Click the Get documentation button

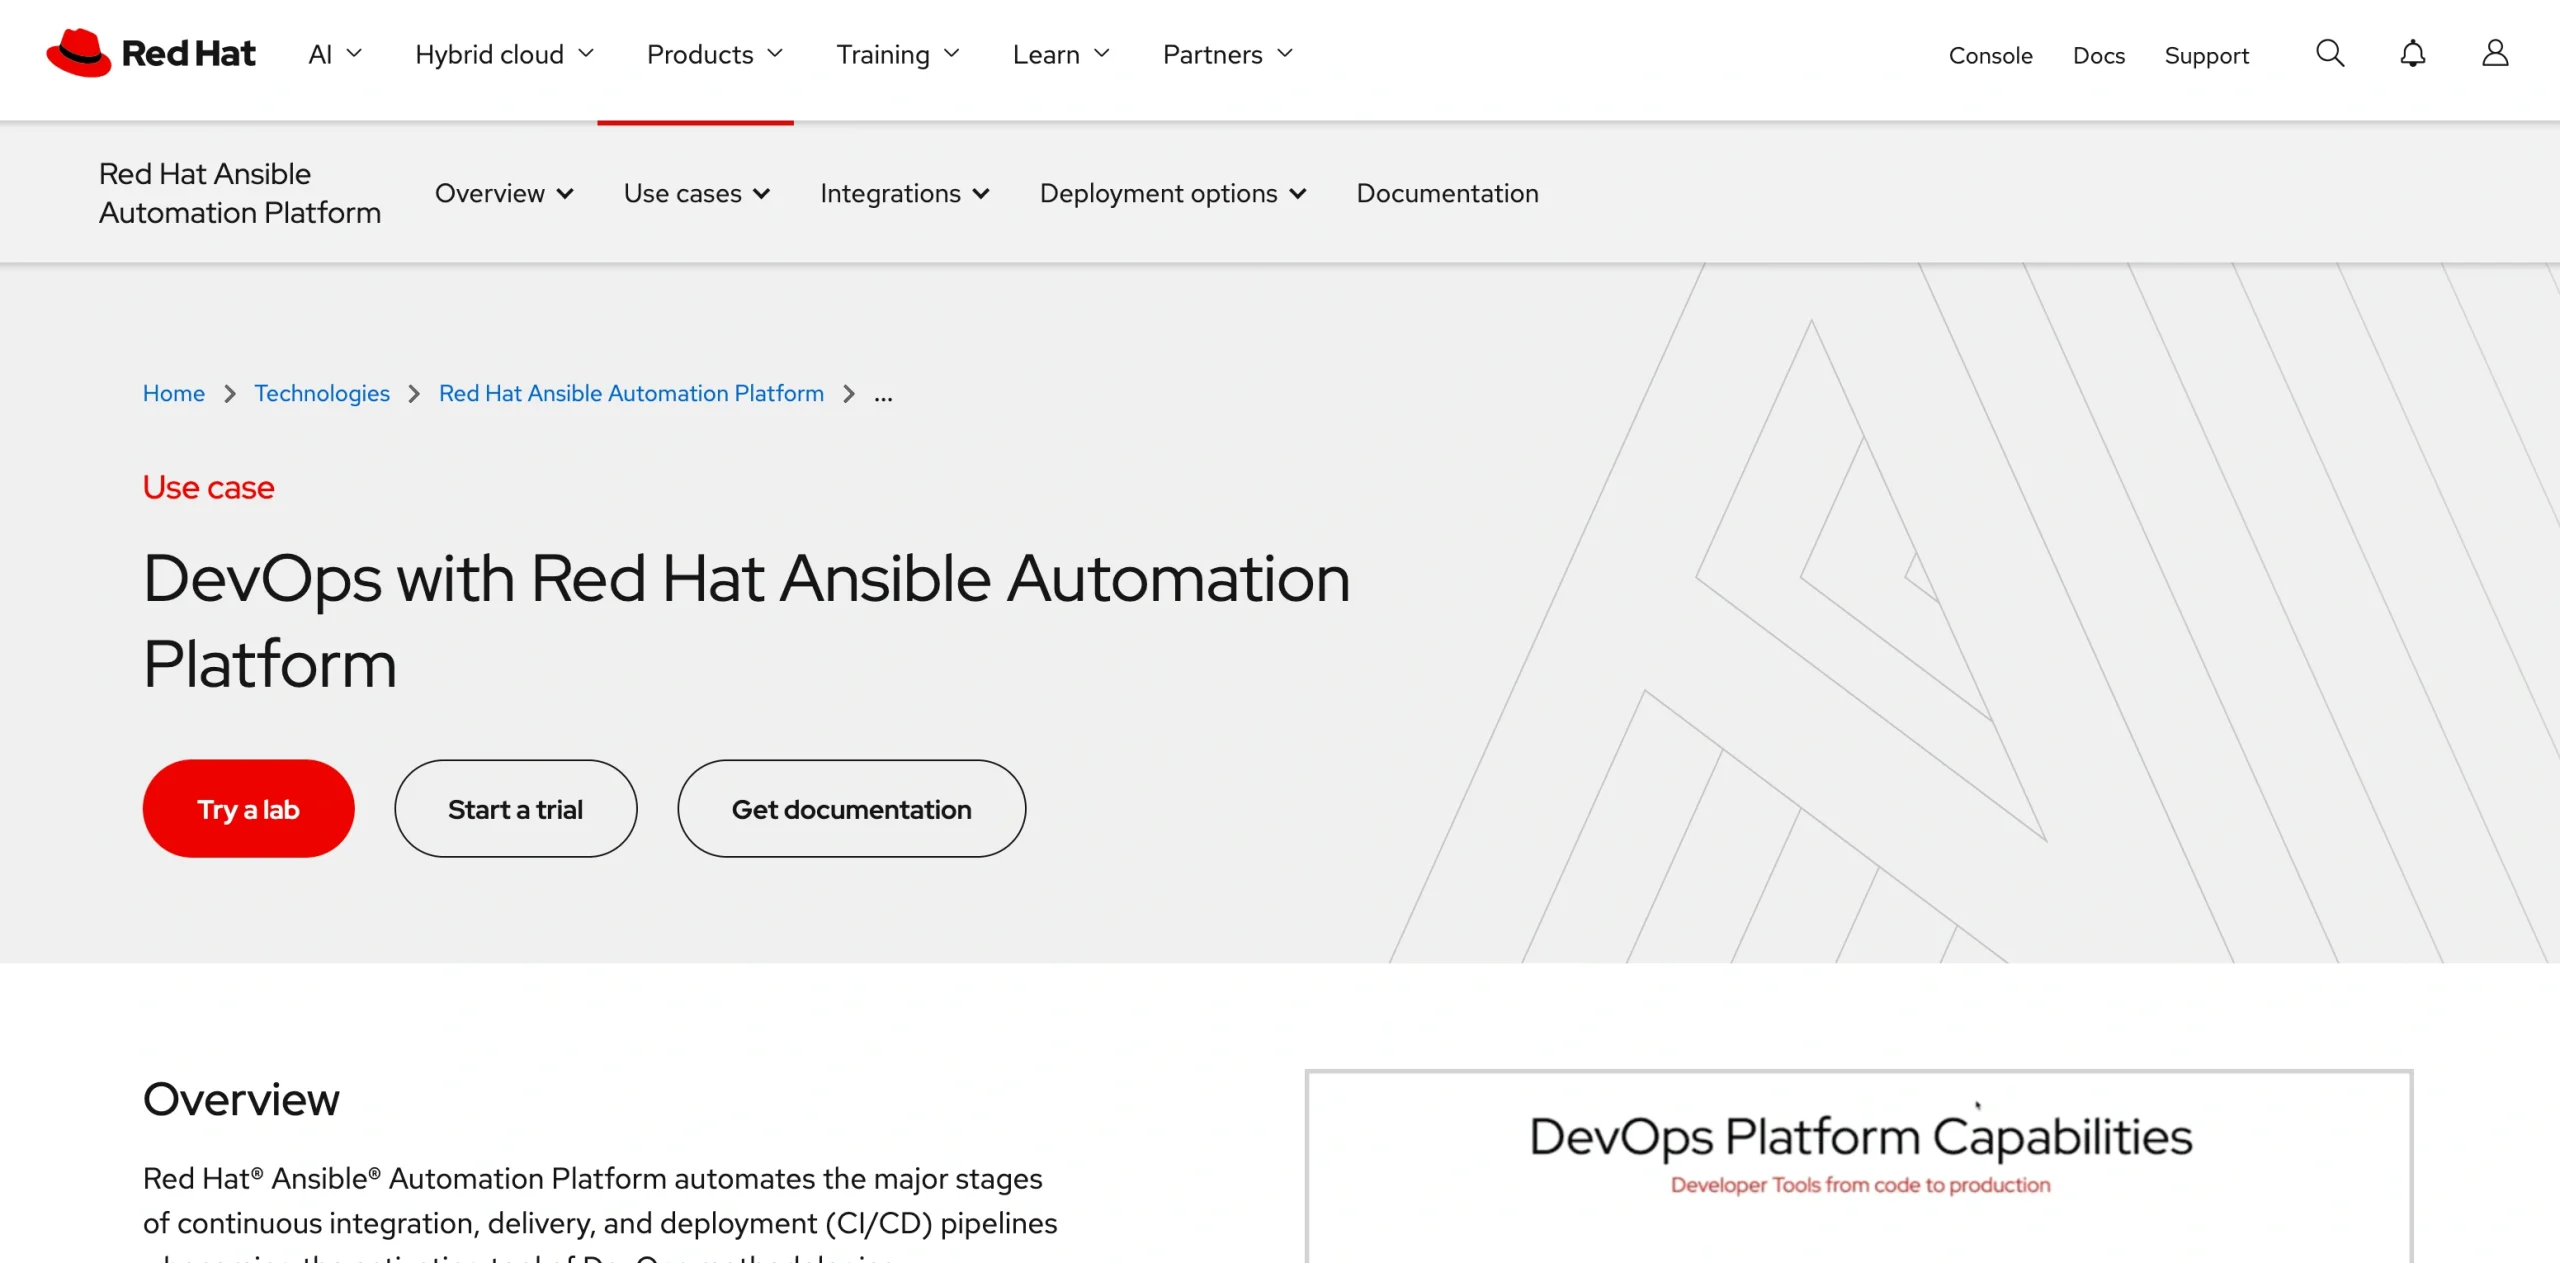851,808
